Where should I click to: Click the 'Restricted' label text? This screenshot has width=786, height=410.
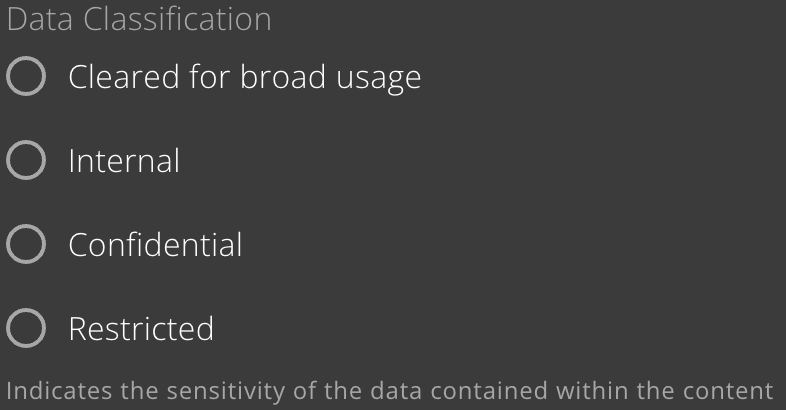point(141,329)
